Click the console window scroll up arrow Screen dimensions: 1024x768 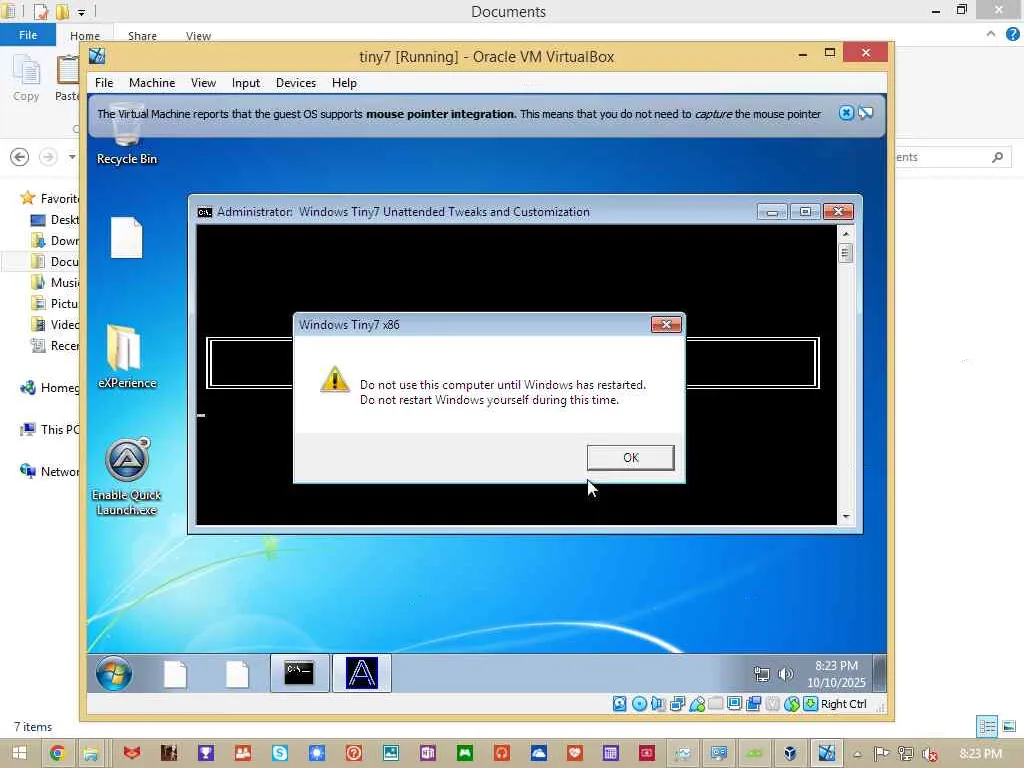point(846,233)
